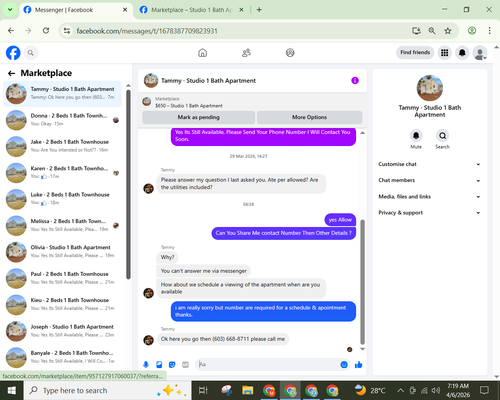This screenshot has height=400, width=500.
Task: Open the Friends icon in top navigation
Action: click(246, 53)
